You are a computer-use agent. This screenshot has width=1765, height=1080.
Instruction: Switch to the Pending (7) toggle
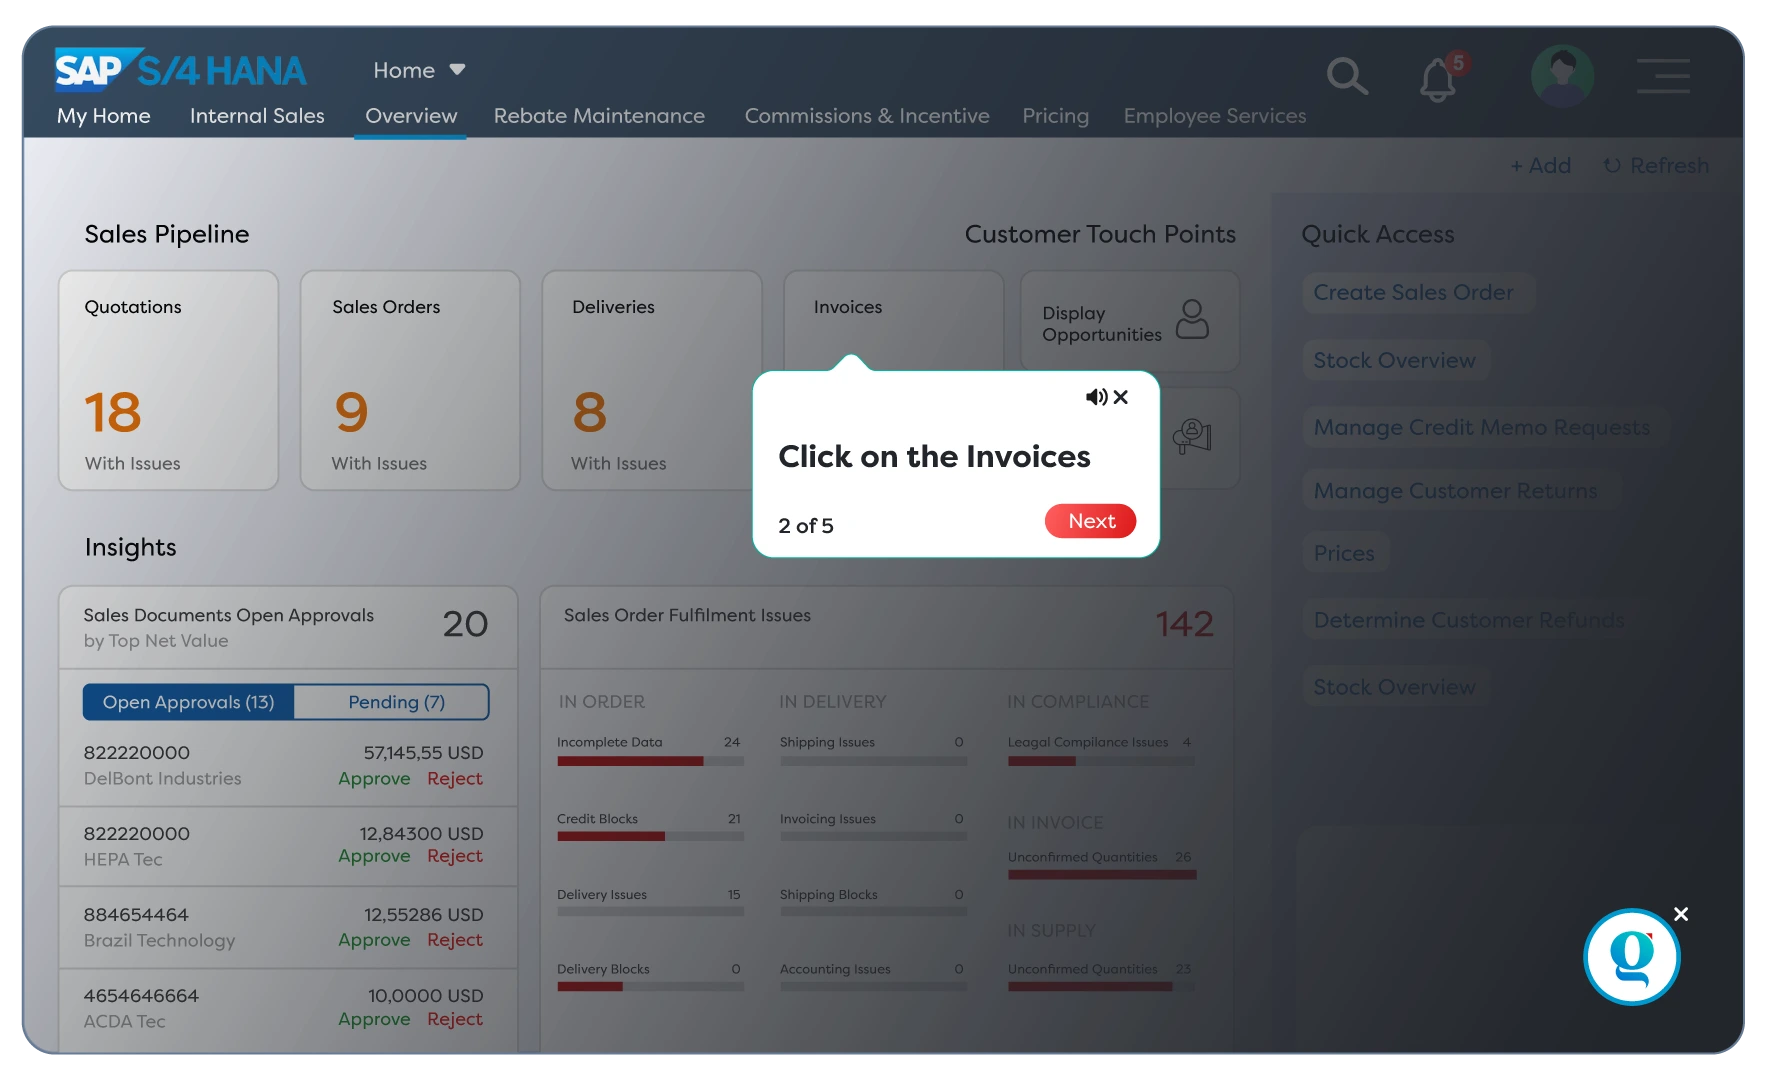coord(396,702)
